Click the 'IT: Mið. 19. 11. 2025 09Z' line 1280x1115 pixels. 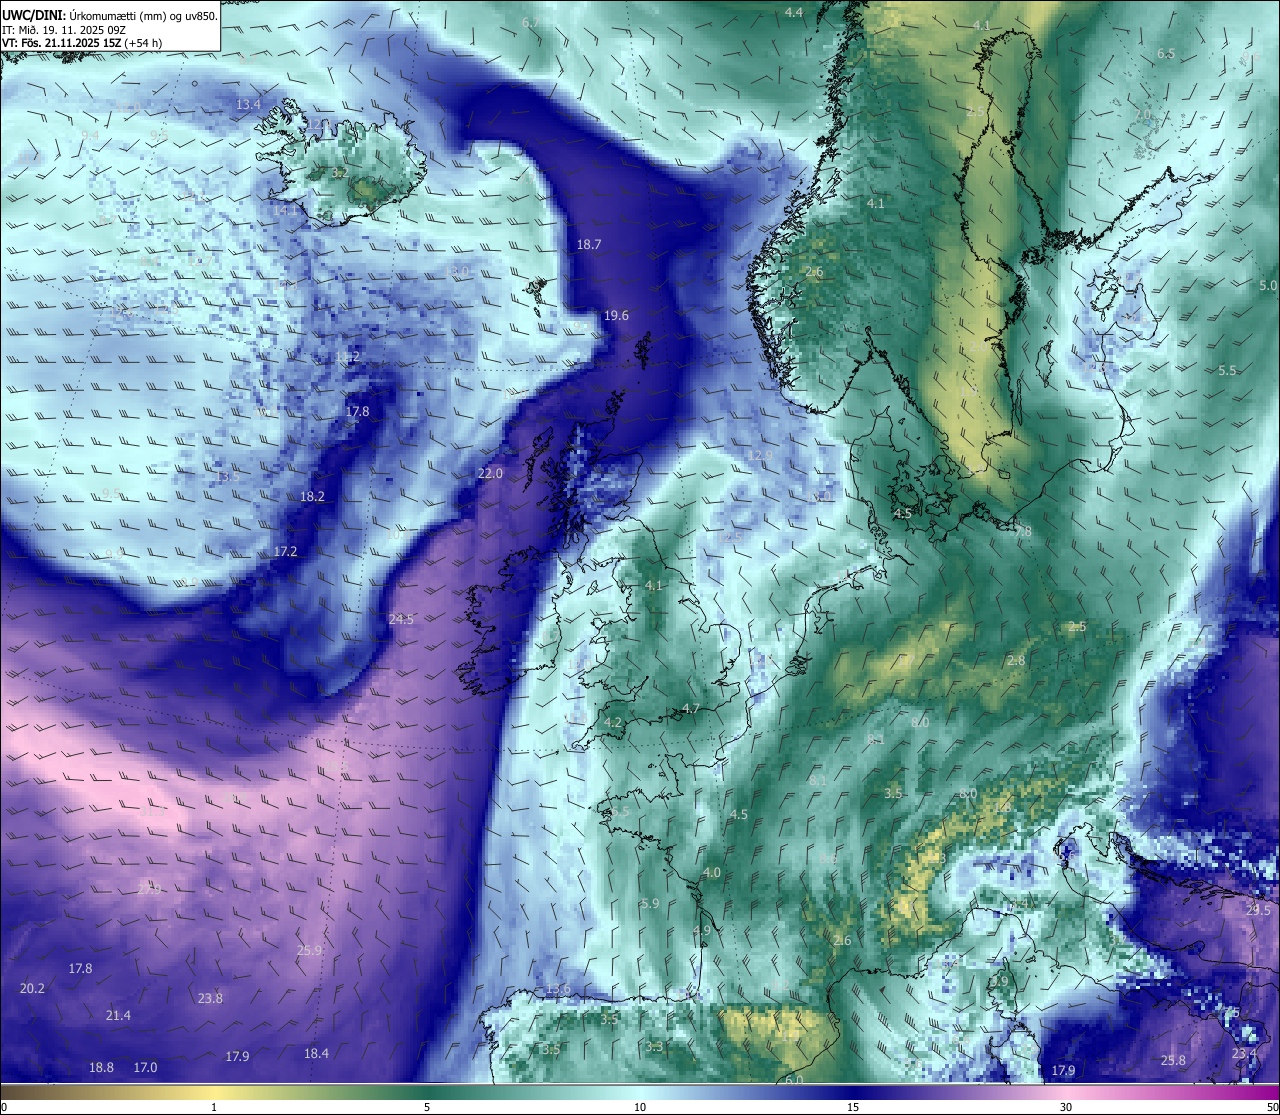(64, 30)
